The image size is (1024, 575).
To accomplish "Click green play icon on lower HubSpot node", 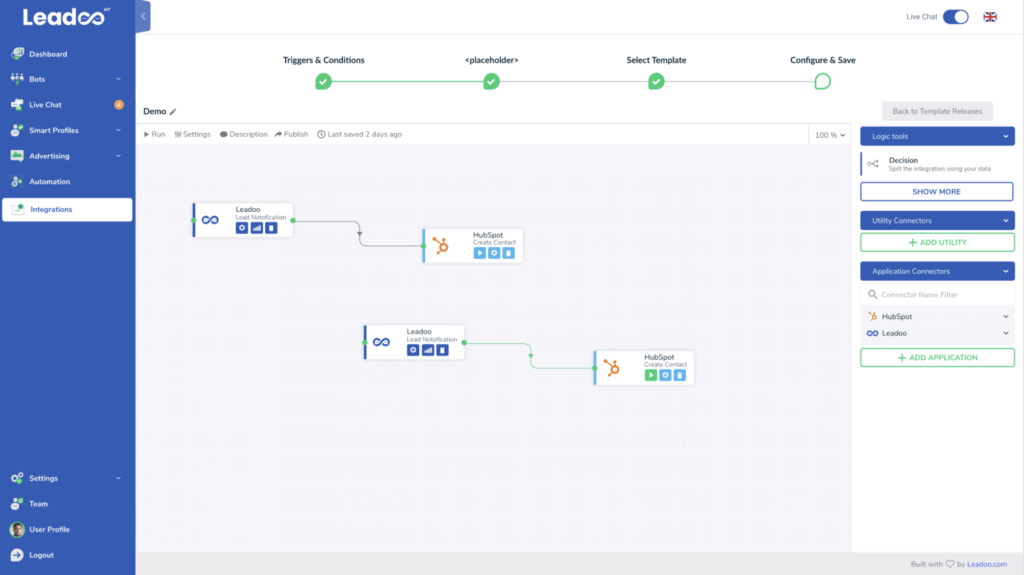I will (x=650, y=375).
